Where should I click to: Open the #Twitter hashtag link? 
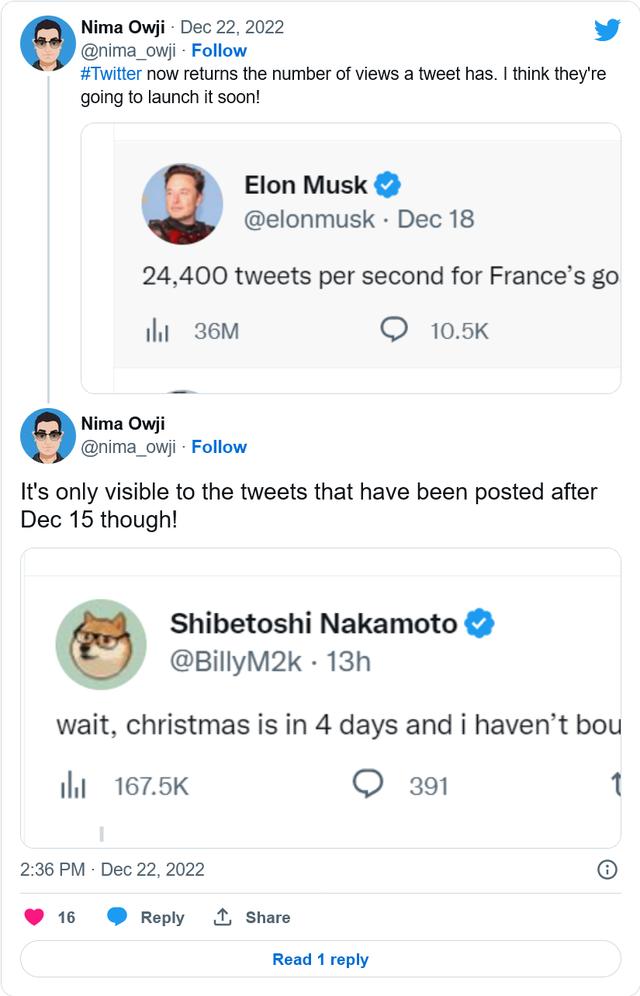[x=111, y=74]
